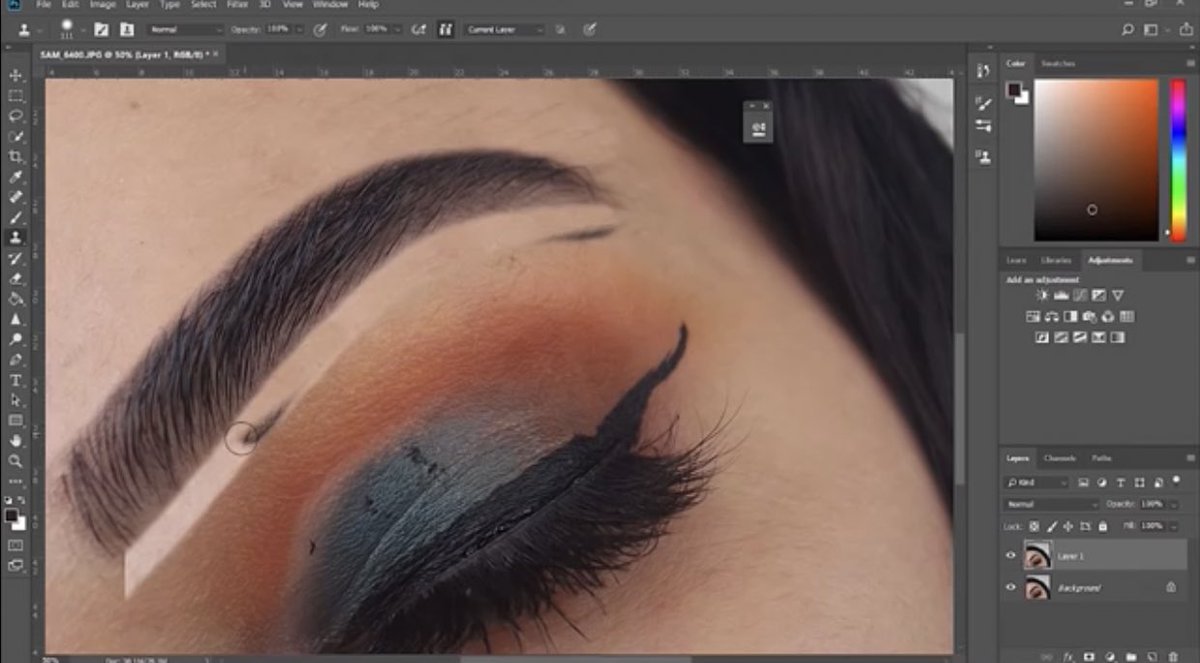Open the Image menu
The height and width of the screenshot is (663, 1200).
click(102, 5)
